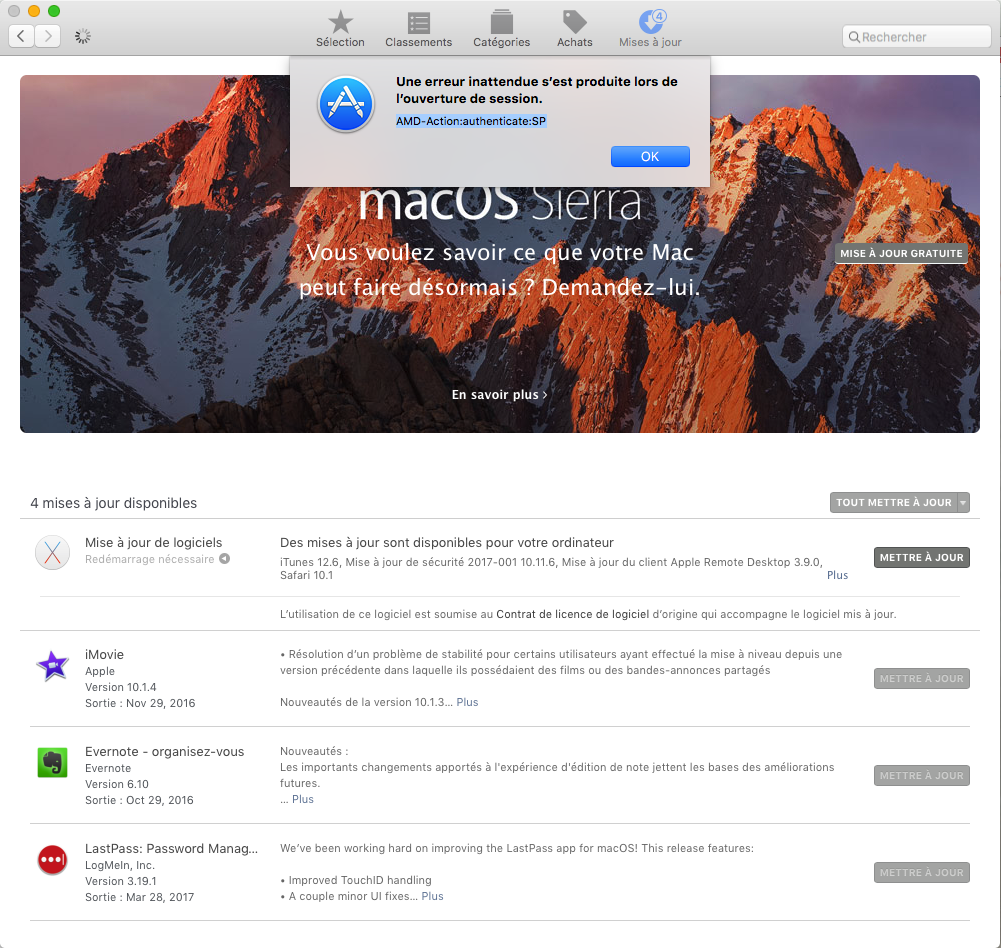Click the iMovie app icon
Viewport: 1001px width, 948px height.
click(x=52, y=665)
